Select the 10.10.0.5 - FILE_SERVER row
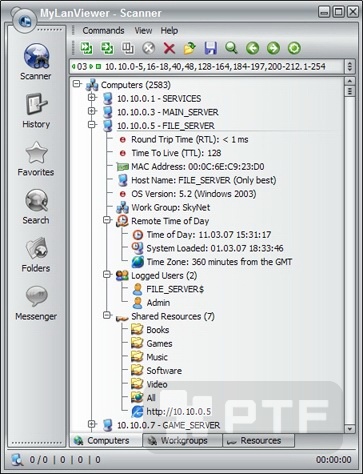This screenshot has height=474, width=363. [166, 126]
